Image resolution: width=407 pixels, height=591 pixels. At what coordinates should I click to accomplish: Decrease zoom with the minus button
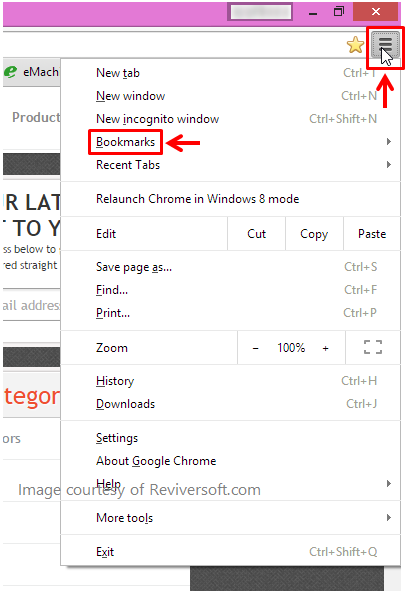(x=256, y=348)
